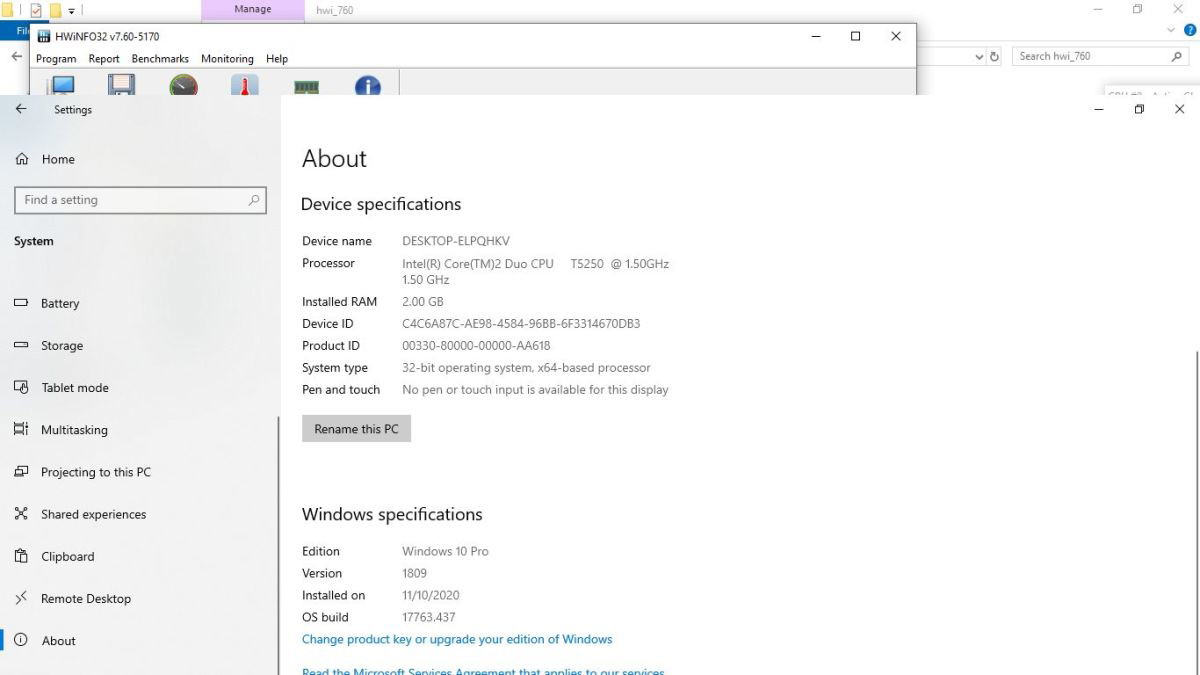
Task: Click the Installed RAM value 2.00 GB
Action: [423, 302]
